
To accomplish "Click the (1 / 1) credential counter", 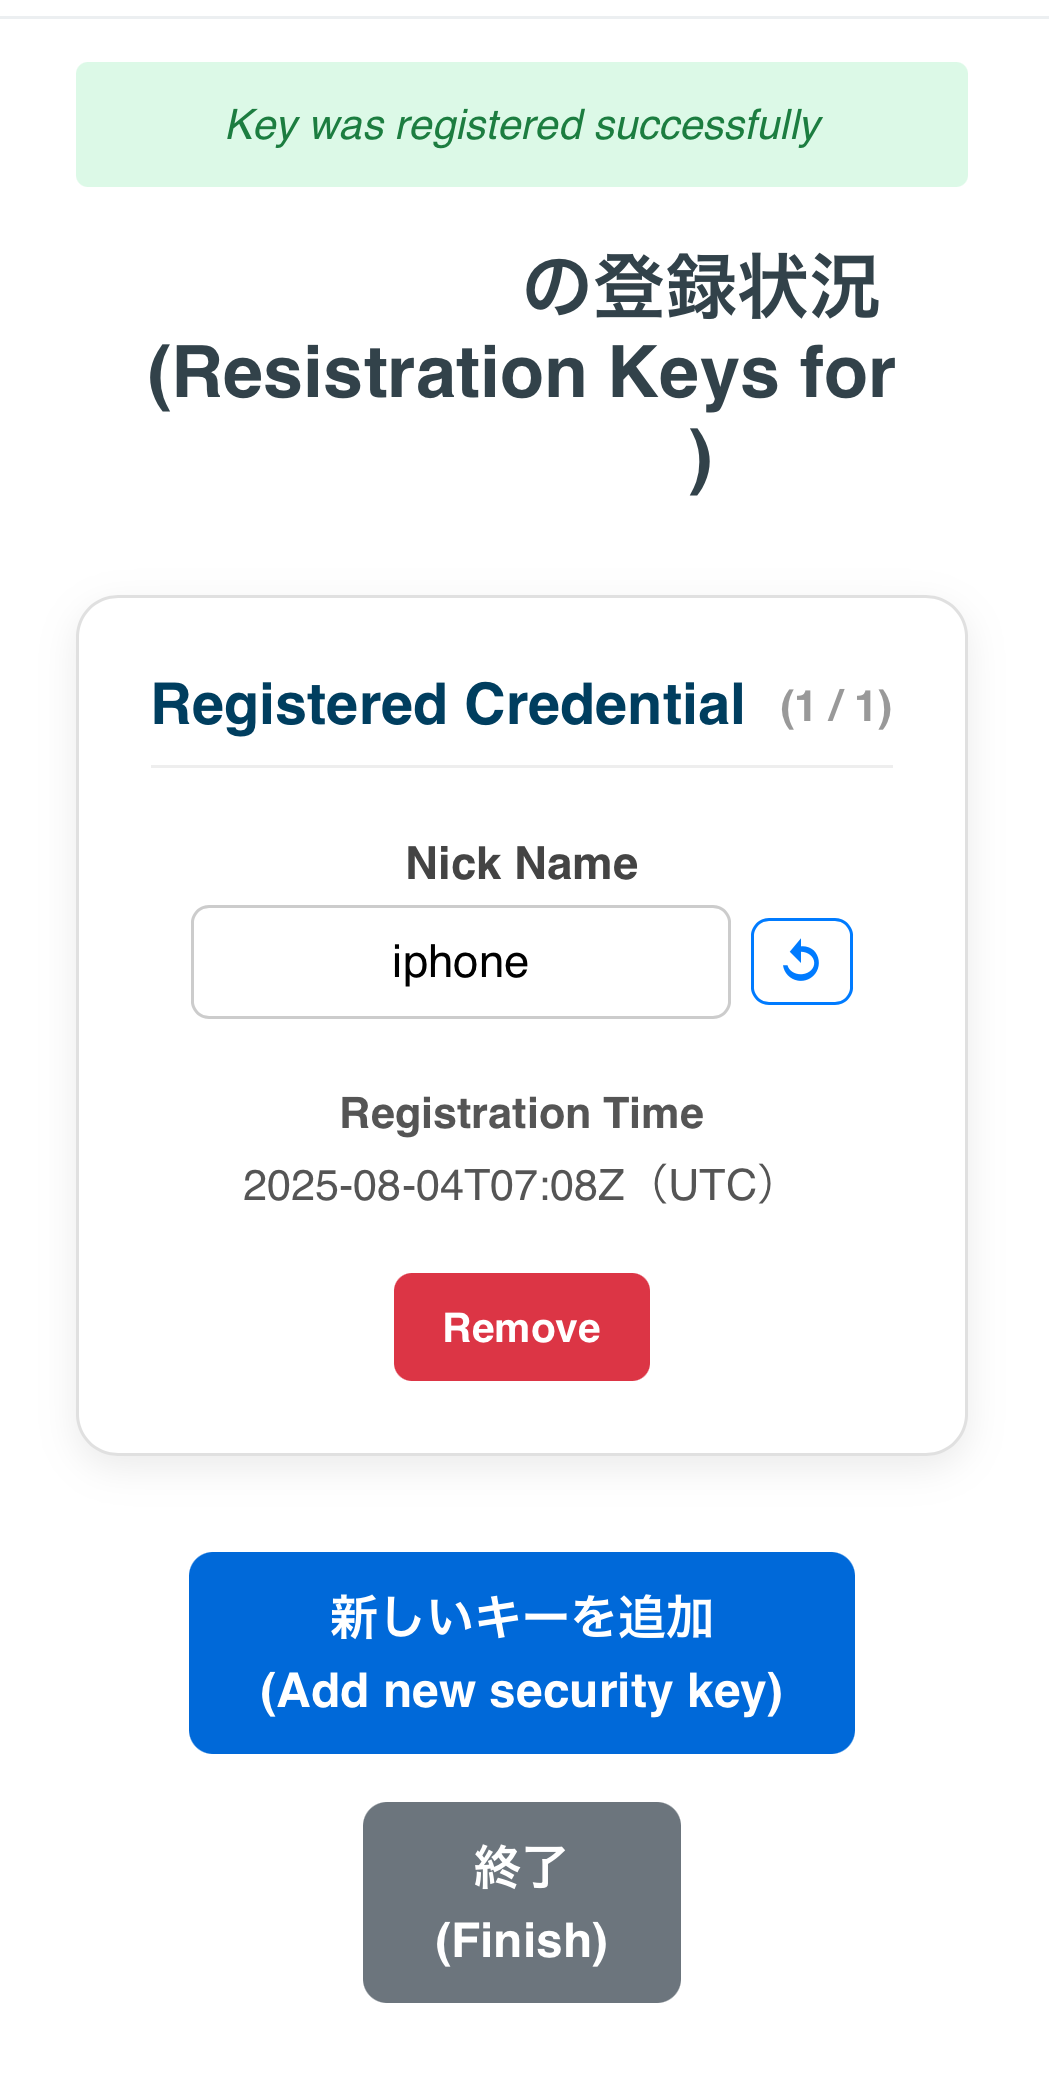I will click(835, 708).
